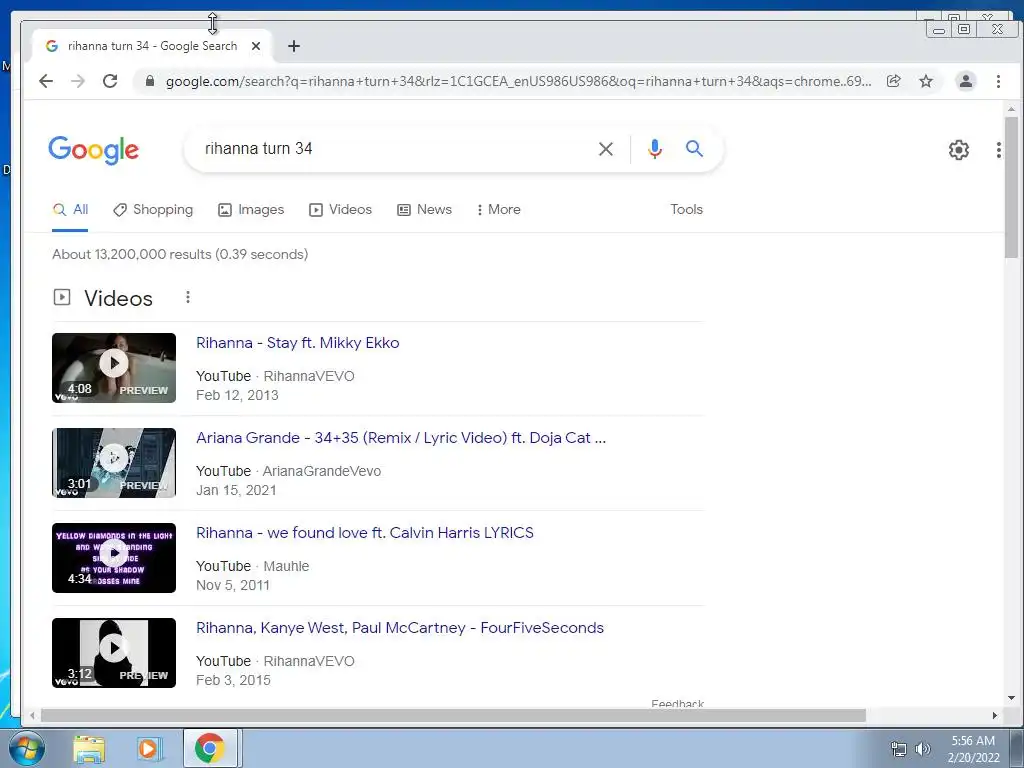
Task: Click the Chrome taskbar icon
Action: click(x=210, y=748)
